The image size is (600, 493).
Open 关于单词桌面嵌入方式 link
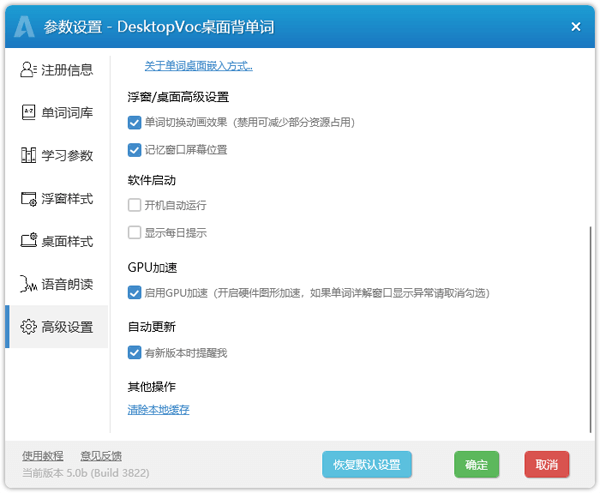[199, 66]
